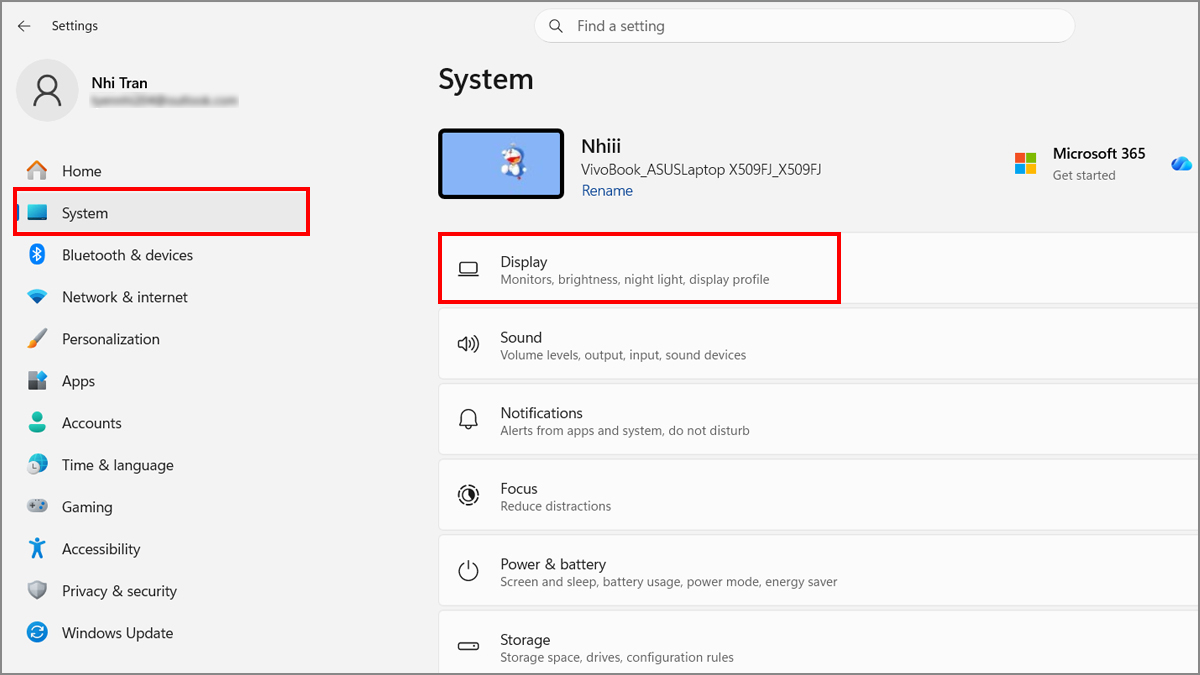
Task: Click the OneDrive cloud icon
Action: [1181, 163]
